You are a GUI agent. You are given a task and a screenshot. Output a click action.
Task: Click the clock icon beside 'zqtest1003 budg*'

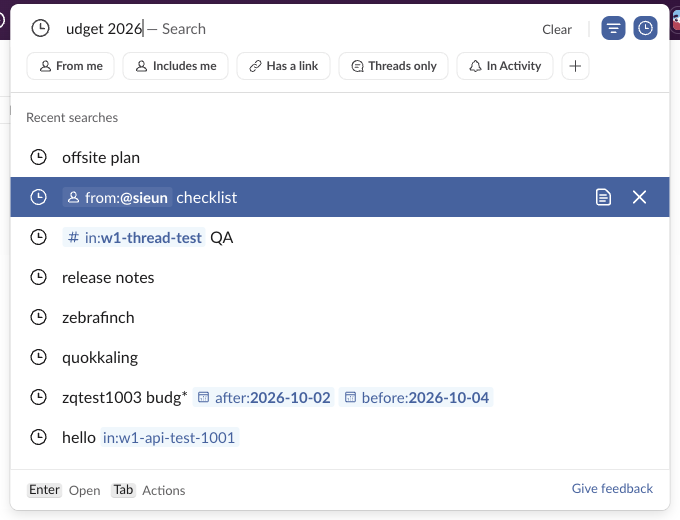pyautogui.click(x=39, y=397)
